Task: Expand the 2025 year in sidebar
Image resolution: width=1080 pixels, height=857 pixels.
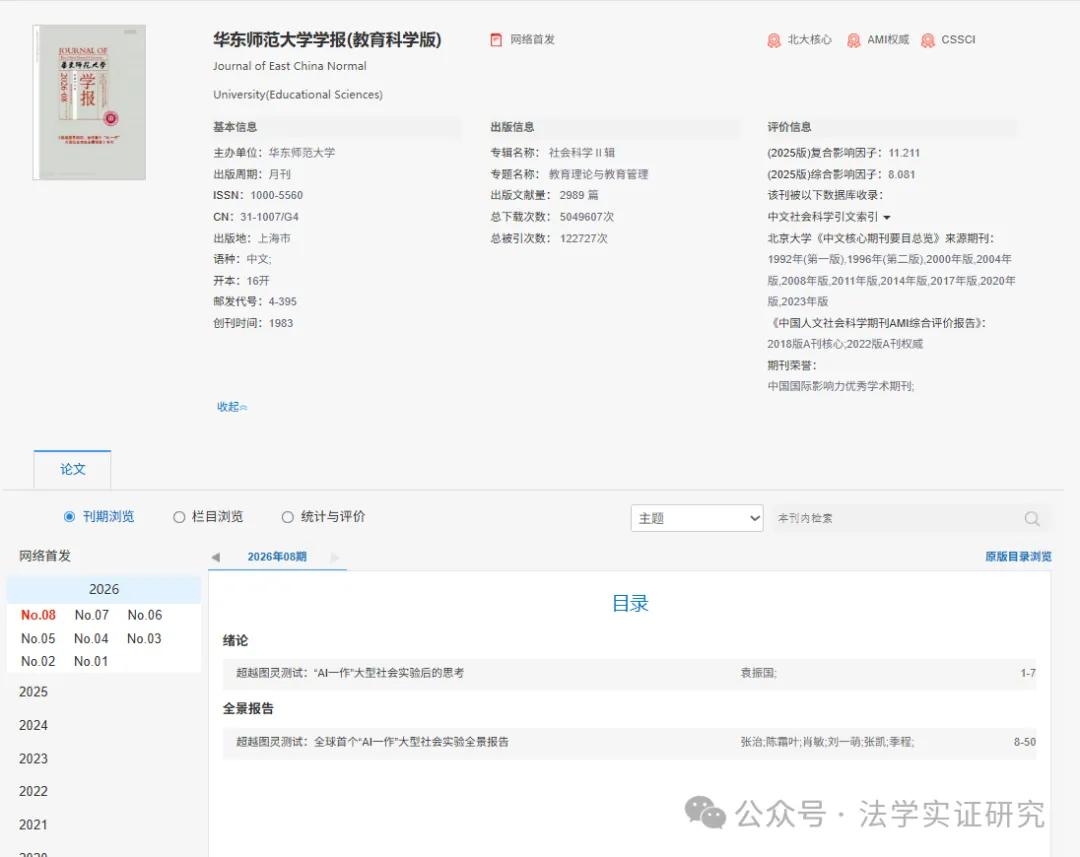Action: [x=34, y=692]
